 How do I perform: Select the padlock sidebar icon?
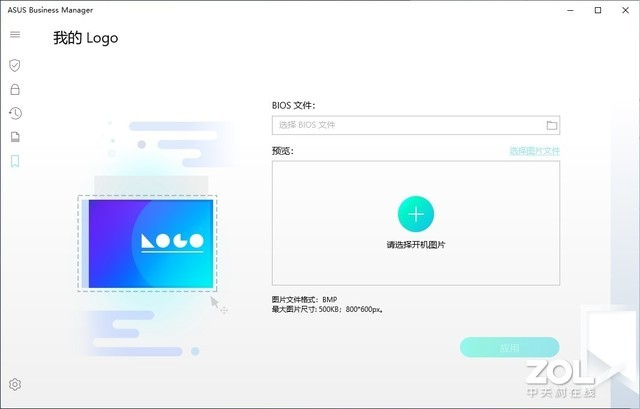(x=15, y=89)
